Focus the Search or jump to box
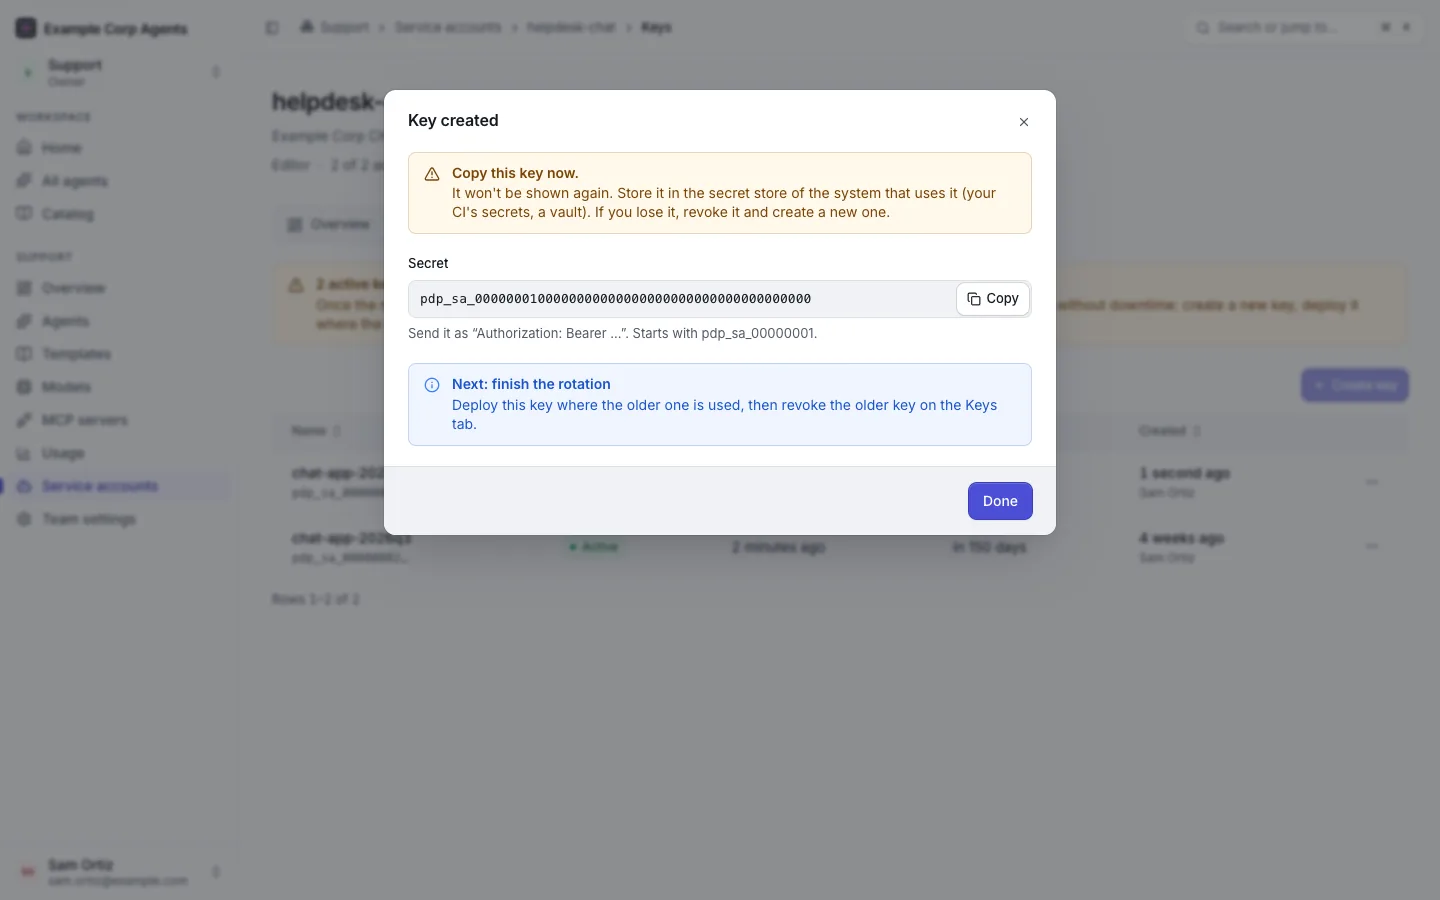The height and width of the screenshot is (900, 1440). (x=1304, y=28)
